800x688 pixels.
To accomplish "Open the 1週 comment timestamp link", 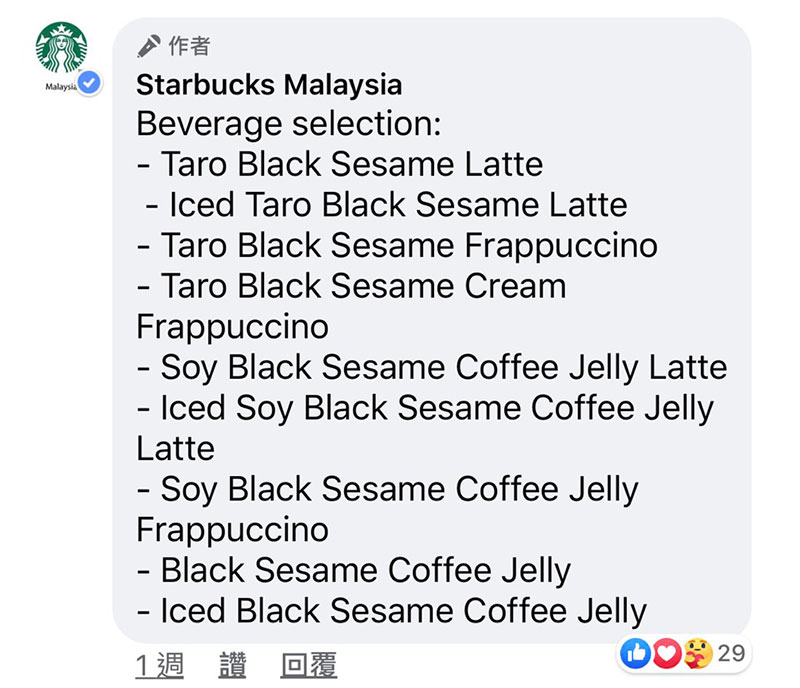I will click(160, 665).
